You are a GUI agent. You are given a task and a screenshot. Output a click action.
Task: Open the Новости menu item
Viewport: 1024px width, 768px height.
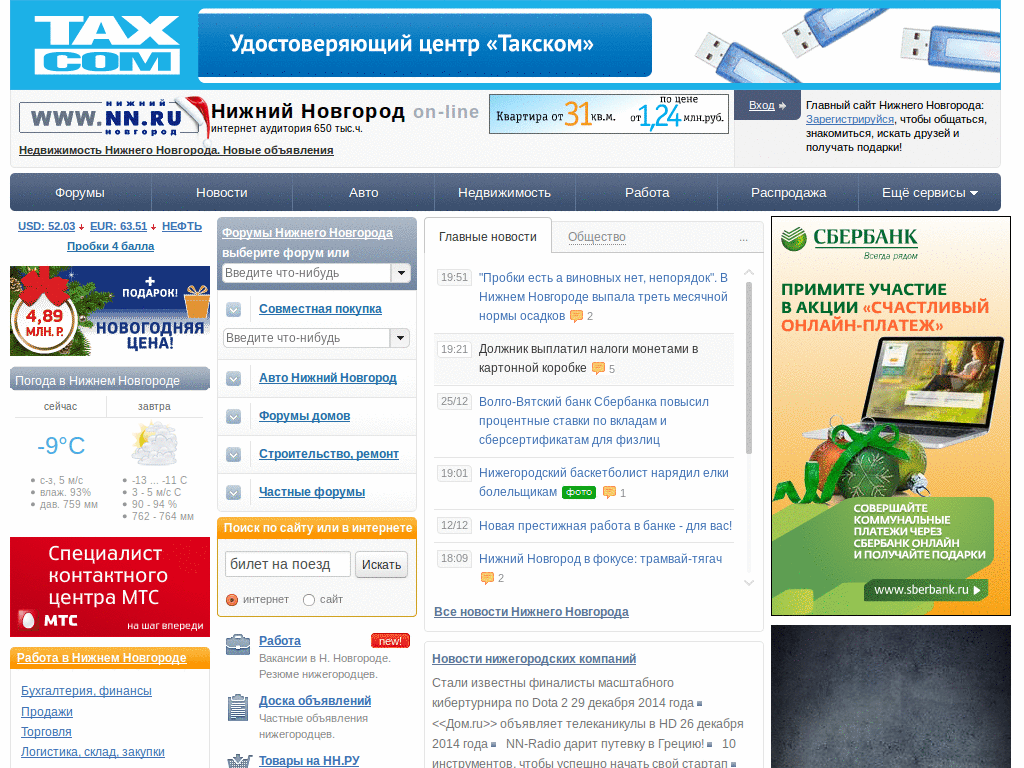222,193
